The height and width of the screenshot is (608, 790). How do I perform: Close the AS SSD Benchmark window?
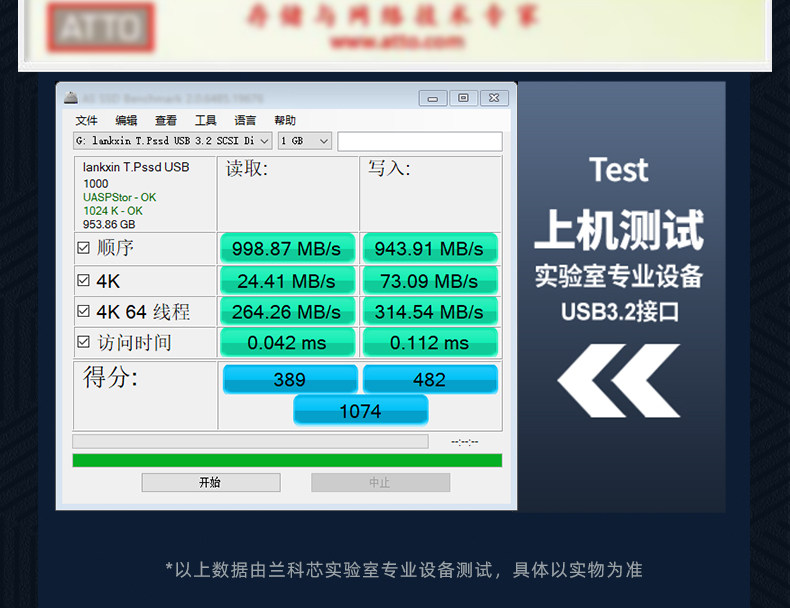[494, 98]
